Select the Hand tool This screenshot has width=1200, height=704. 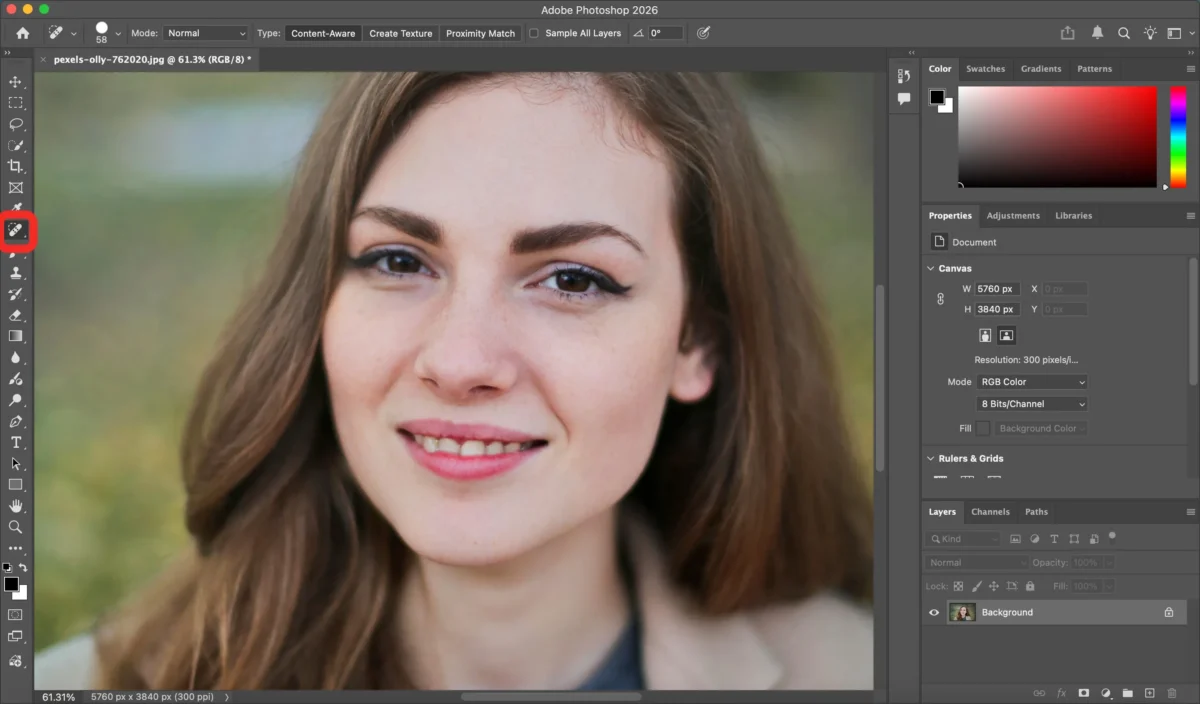tap(14, 506)
